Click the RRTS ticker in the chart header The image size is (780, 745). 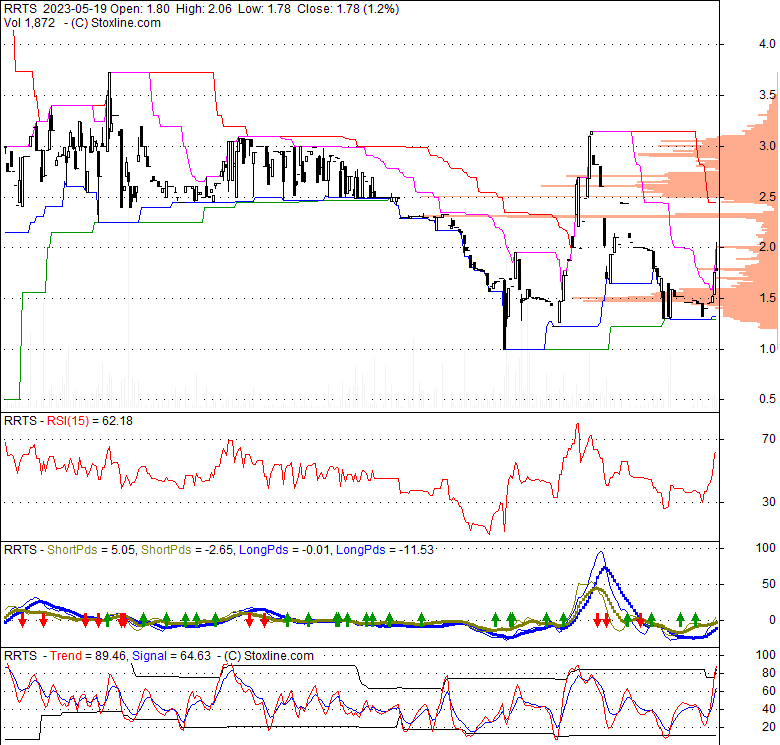[20, 9]
